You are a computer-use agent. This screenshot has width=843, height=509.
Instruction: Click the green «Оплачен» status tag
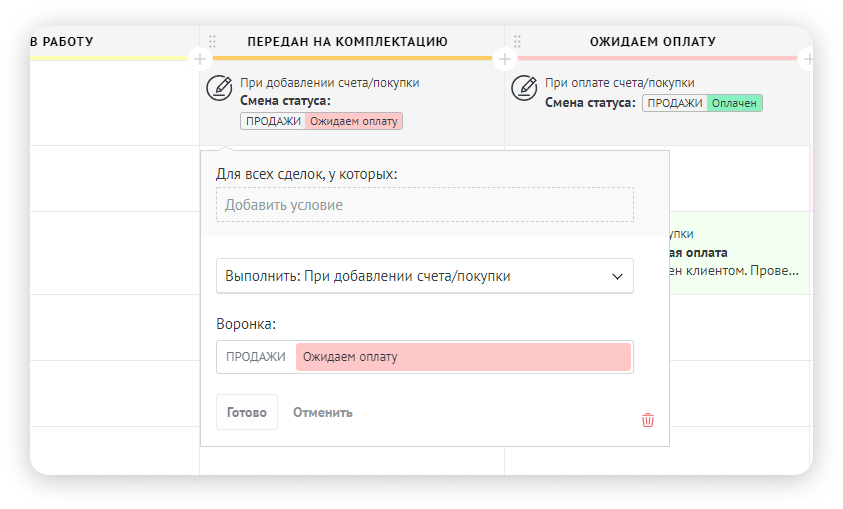tap(734, 103)
